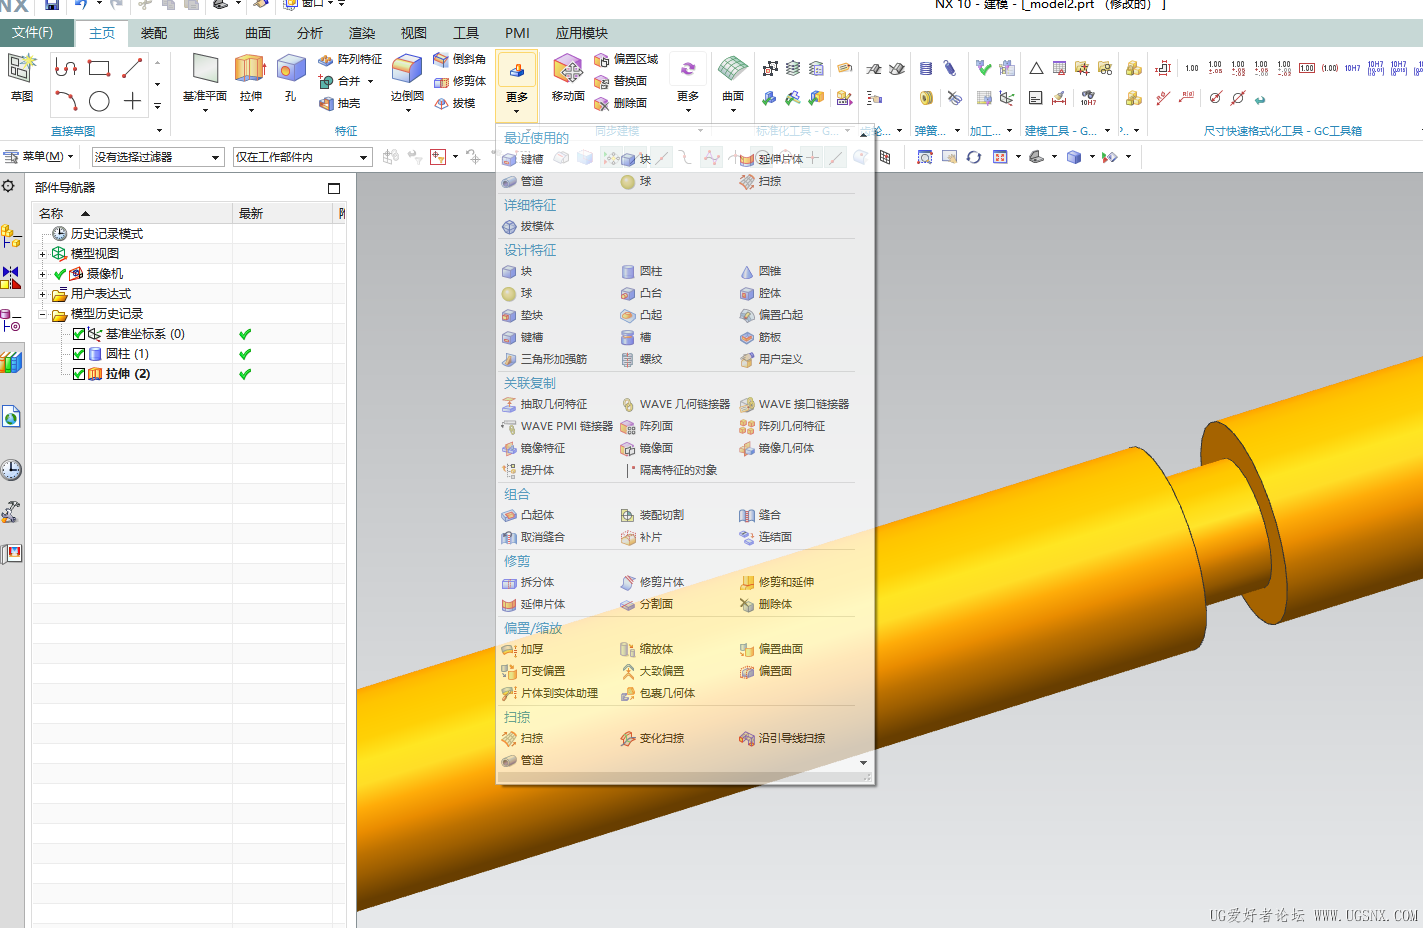This screenshot has height=928, width=1423.
Task: Click 删除面 delete face button
Action: tap(621, 103)
